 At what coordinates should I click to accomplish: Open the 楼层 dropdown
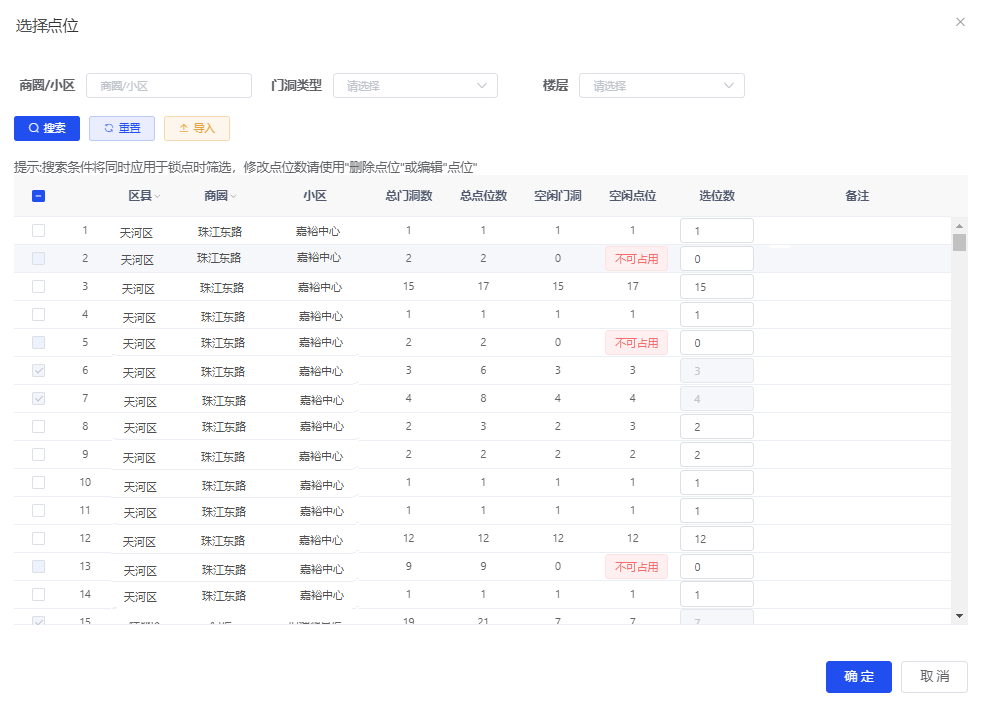(661, 86)
